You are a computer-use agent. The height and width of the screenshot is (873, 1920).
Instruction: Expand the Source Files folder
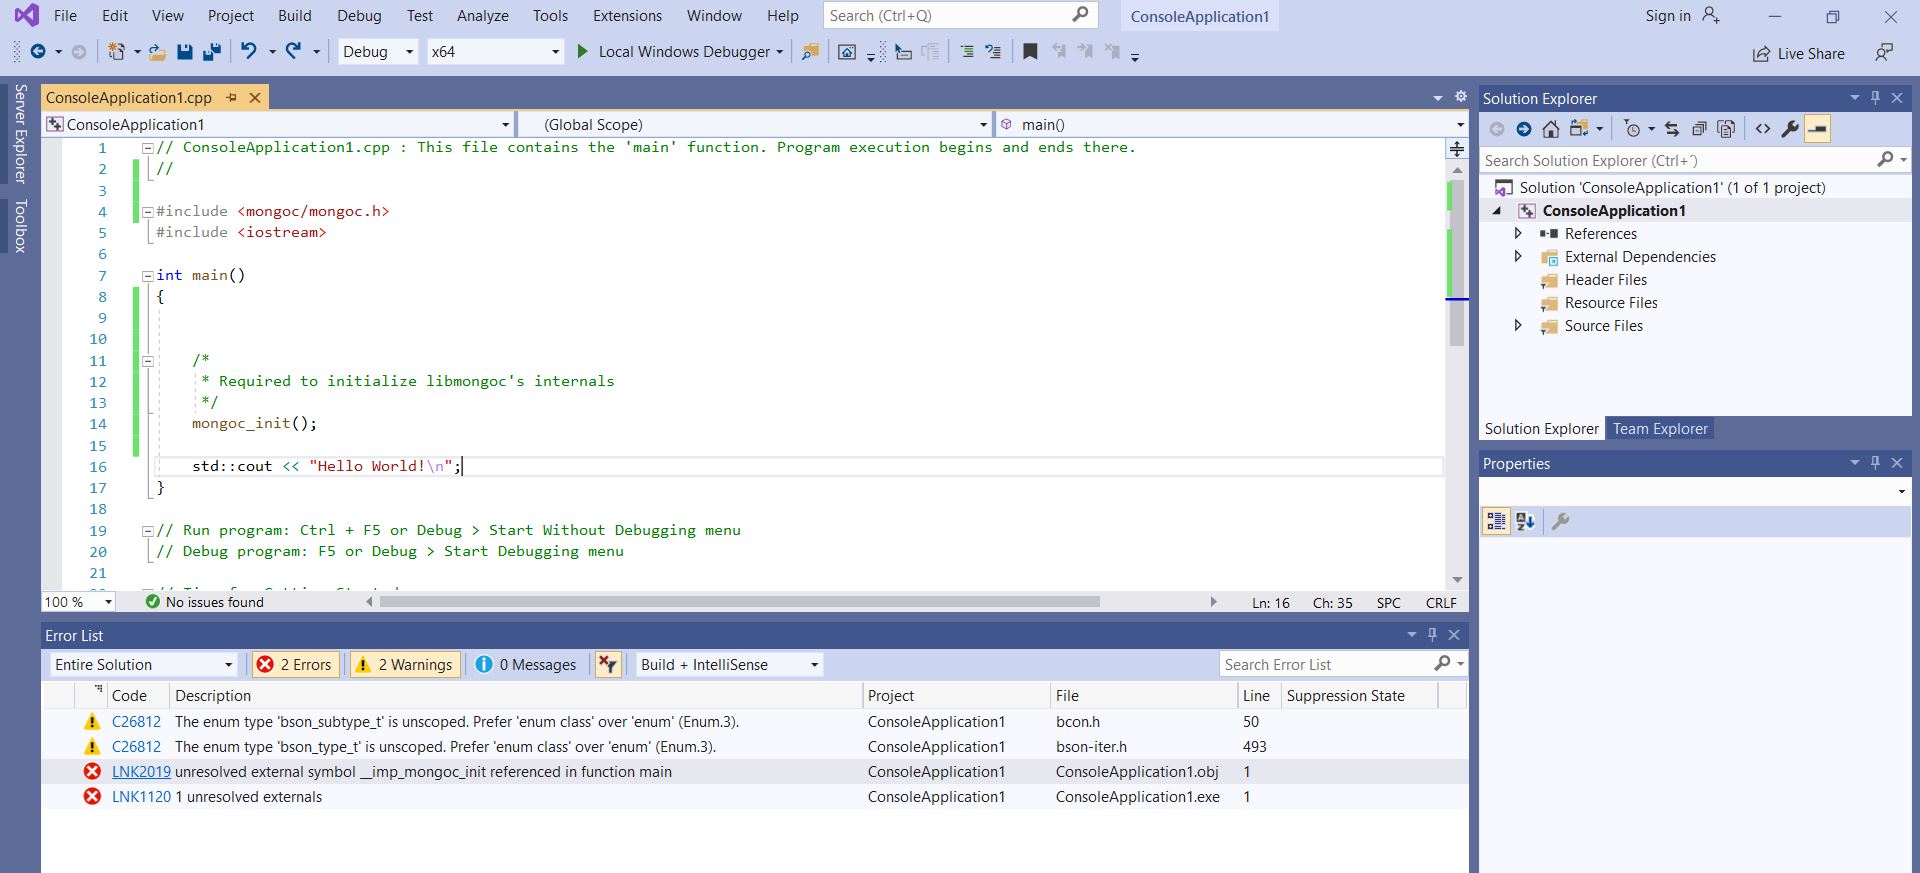(1518, 326)
